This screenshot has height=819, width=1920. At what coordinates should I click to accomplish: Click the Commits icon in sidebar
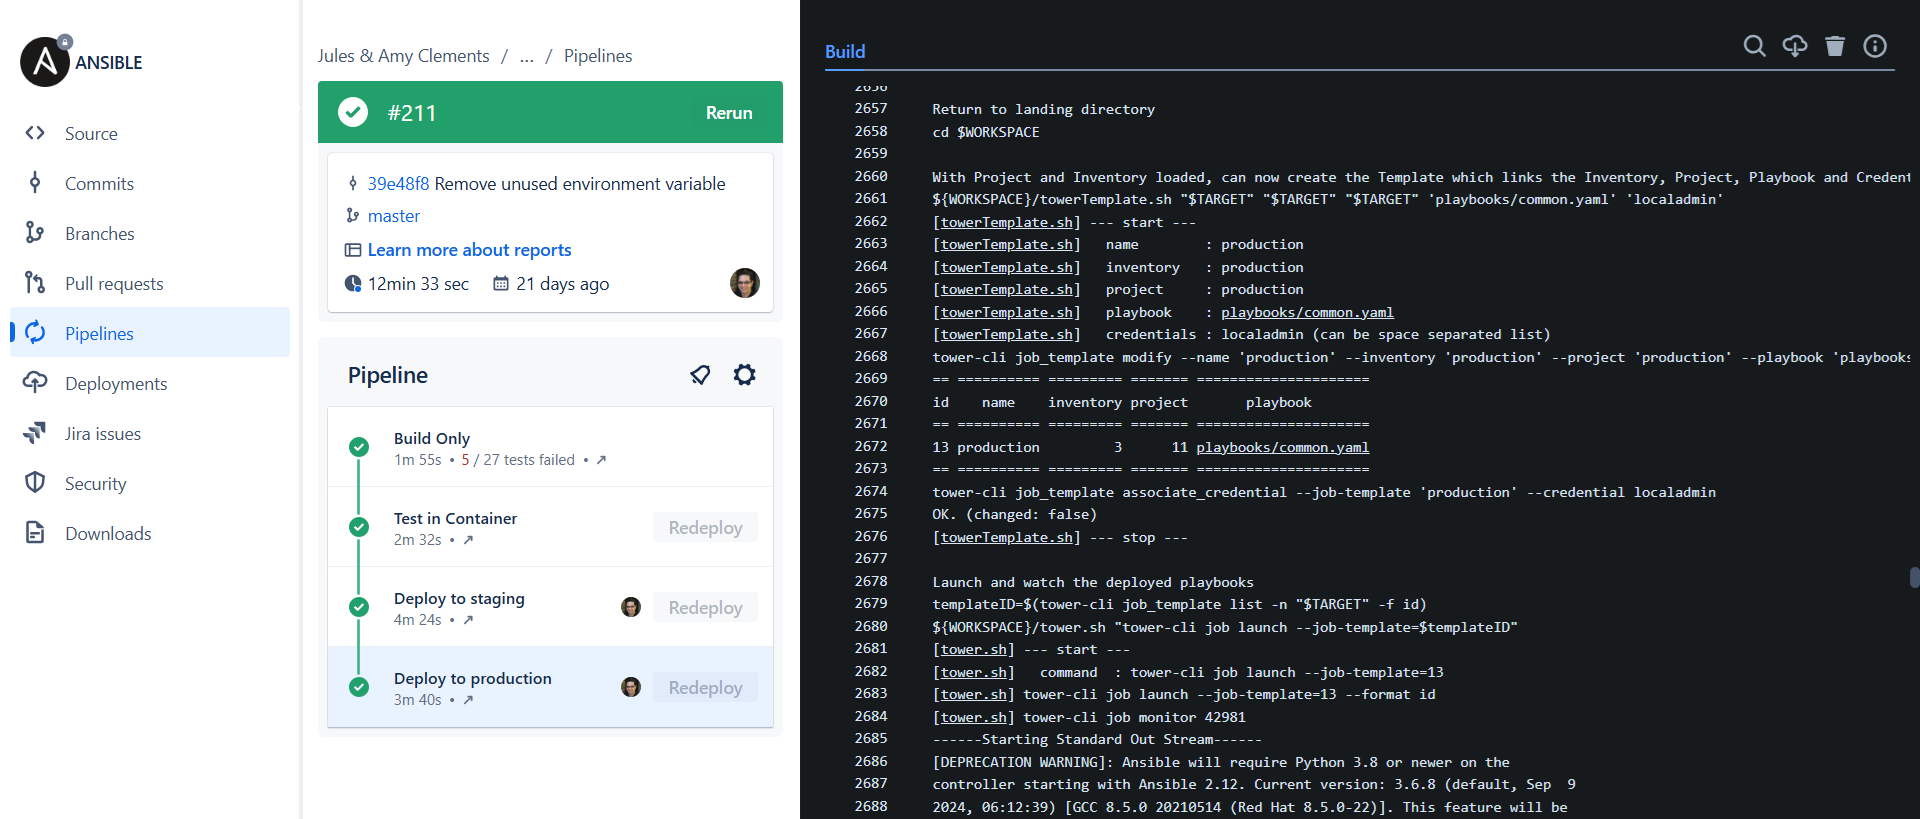coord(35,182)
